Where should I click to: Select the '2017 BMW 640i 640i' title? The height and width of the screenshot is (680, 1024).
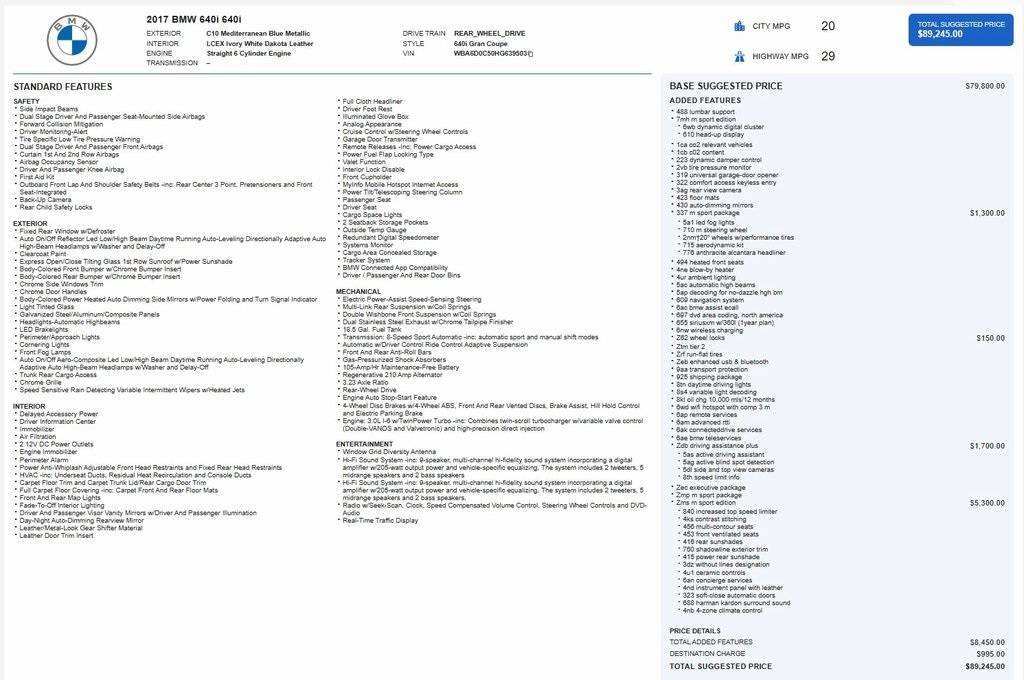(x=194, y=20)
